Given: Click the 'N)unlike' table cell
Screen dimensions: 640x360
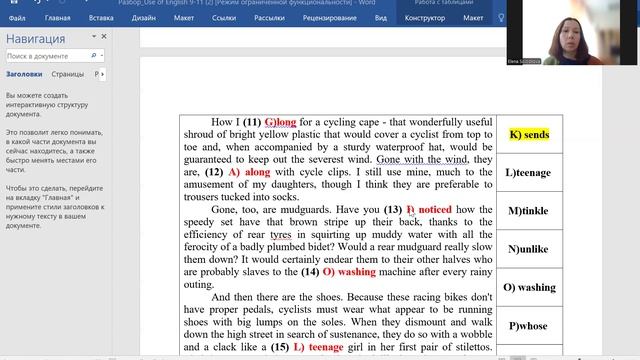Looking at the screenshot, I should point(529,249).
